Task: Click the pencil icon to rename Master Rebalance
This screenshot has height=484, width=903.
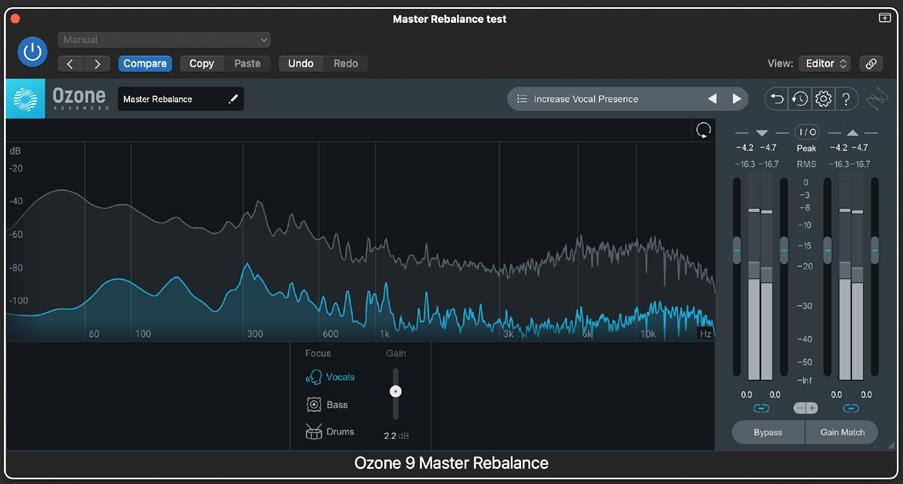Action: pyautogui.click(x=233, y=99)
